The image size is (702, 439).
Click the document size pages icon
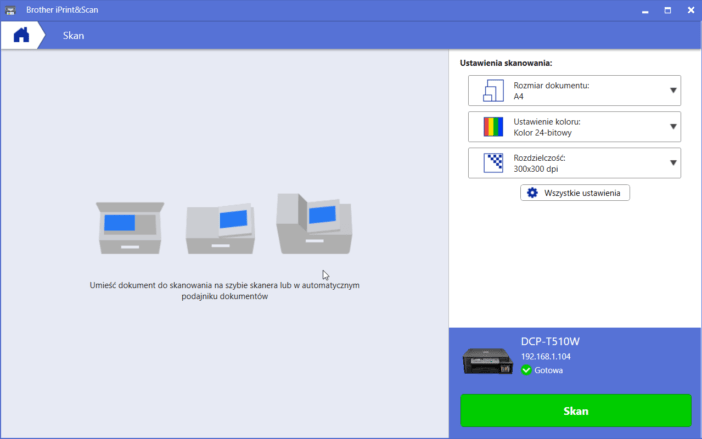click(x=493, y=90)
